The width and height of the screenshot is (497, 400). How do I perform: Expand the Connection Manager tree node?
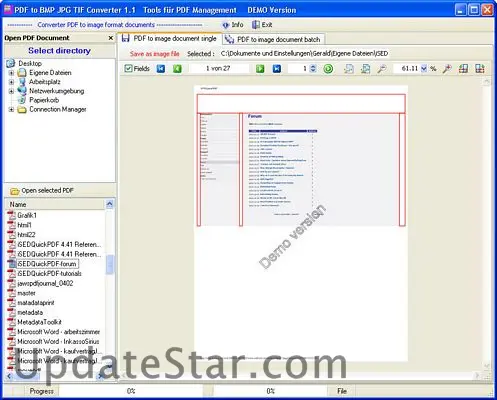11,109
